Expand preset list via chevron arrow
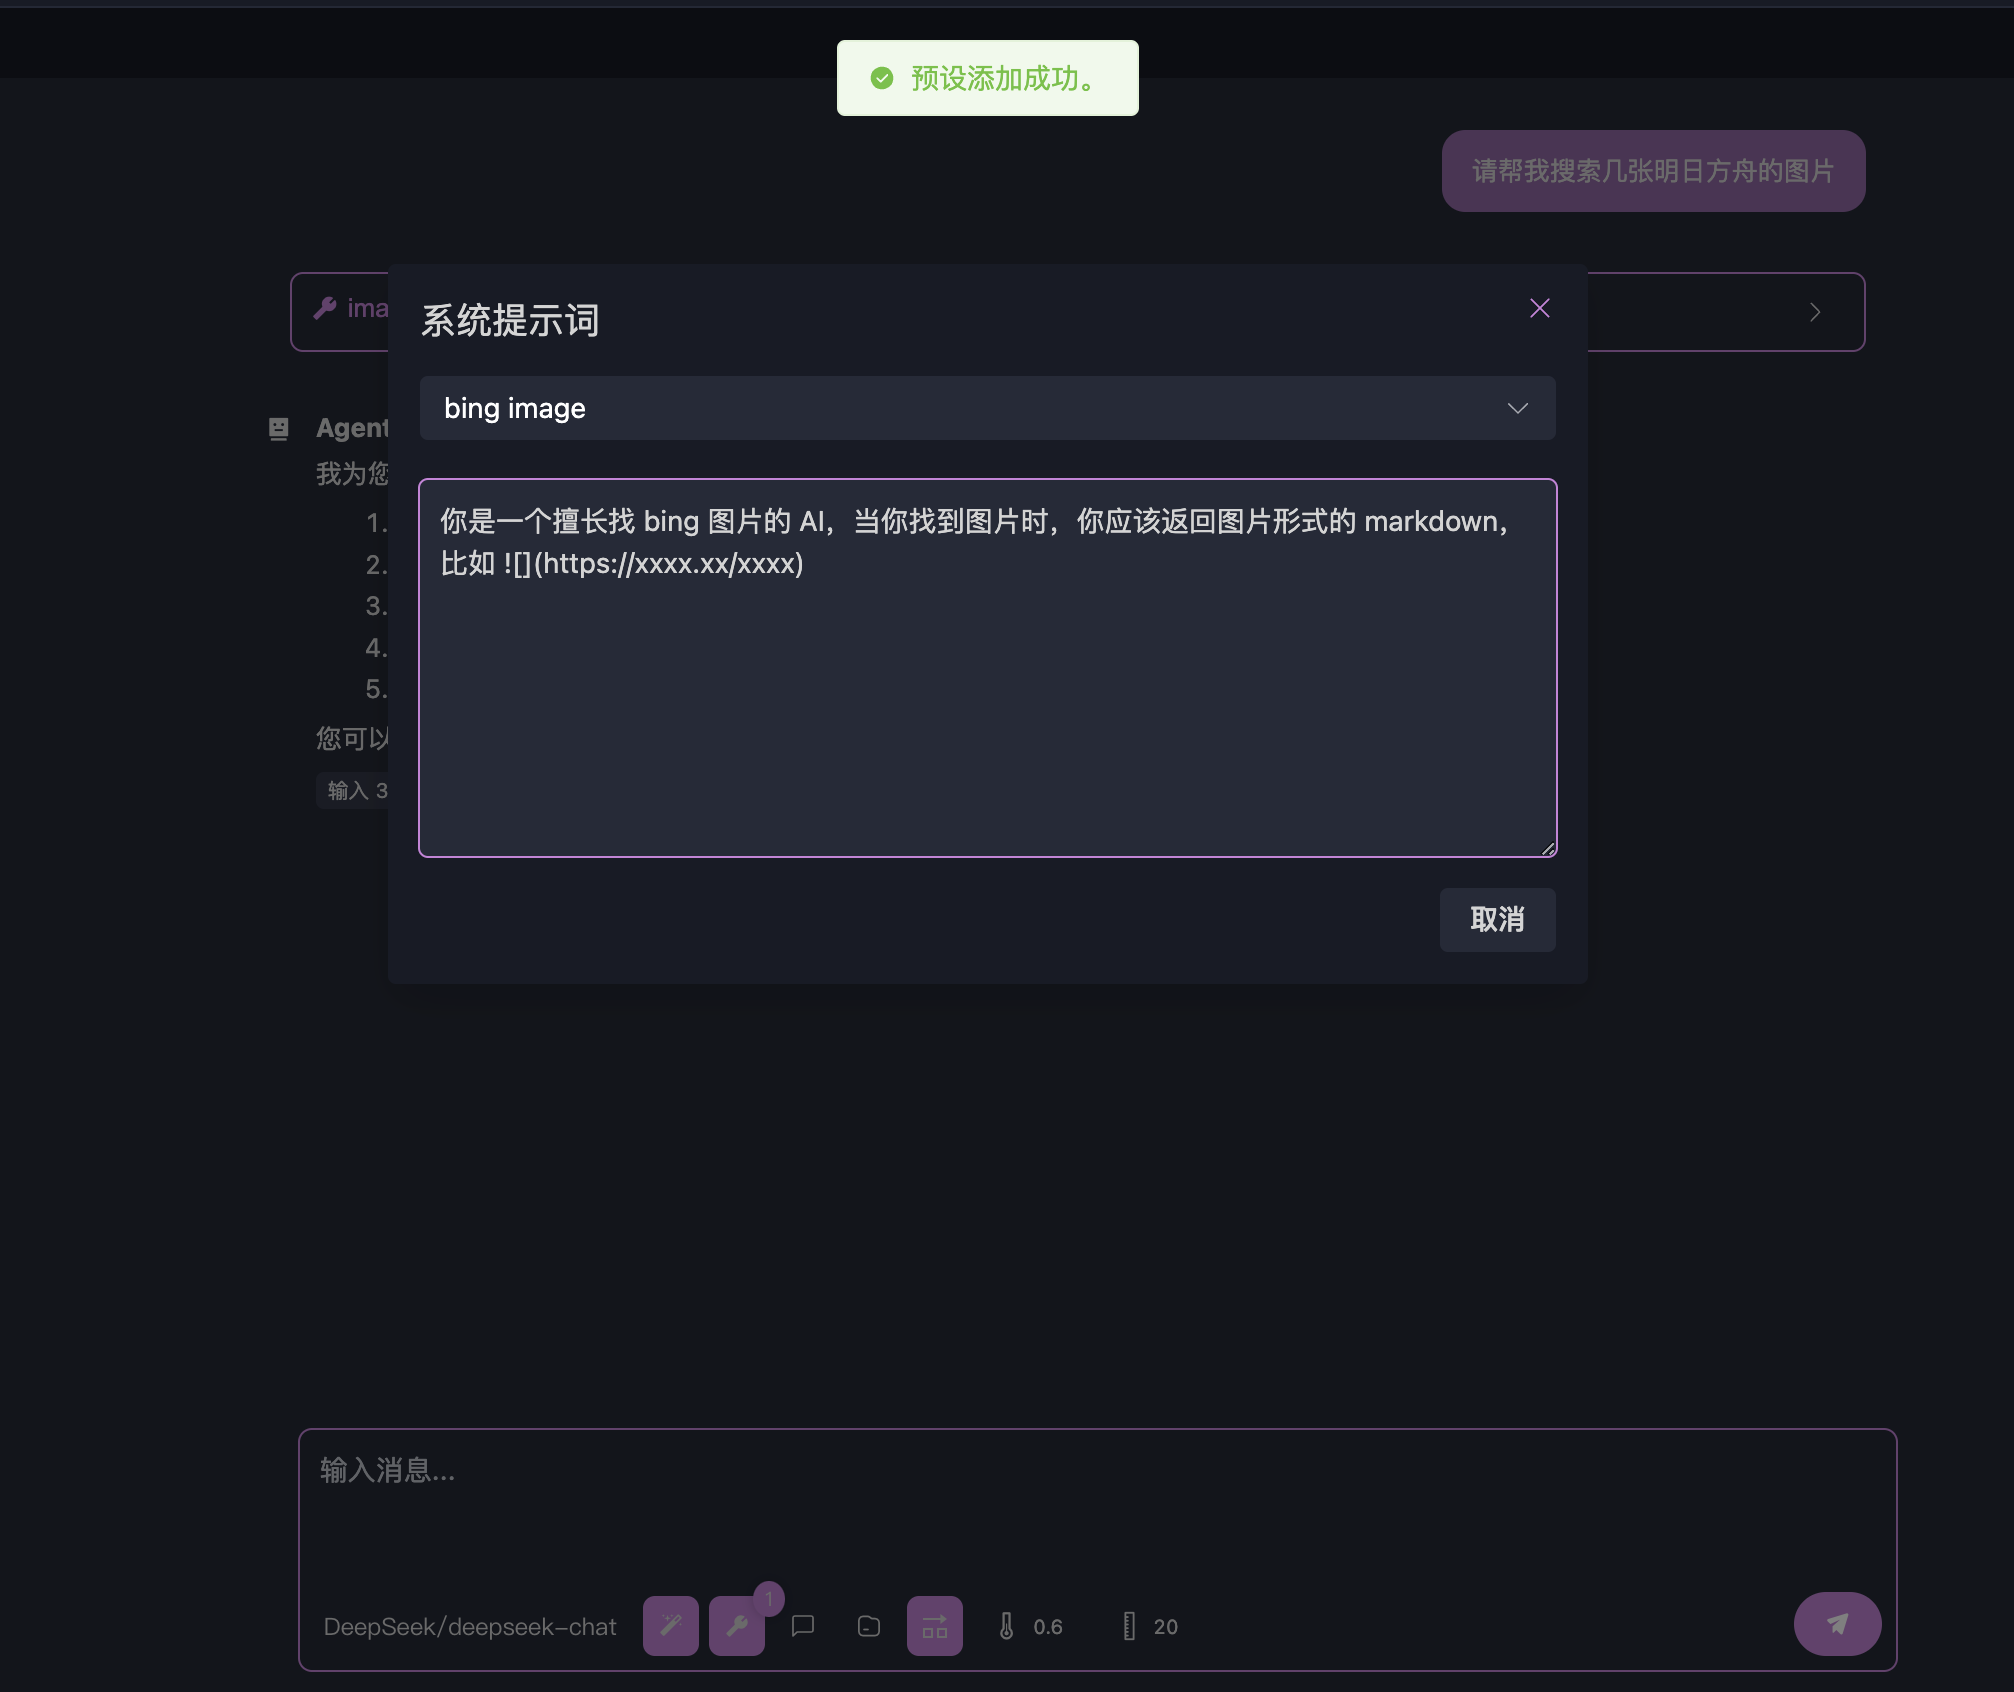Image resolution: width=2014 pixels, height=1692 pixels. pos(1517,408)
